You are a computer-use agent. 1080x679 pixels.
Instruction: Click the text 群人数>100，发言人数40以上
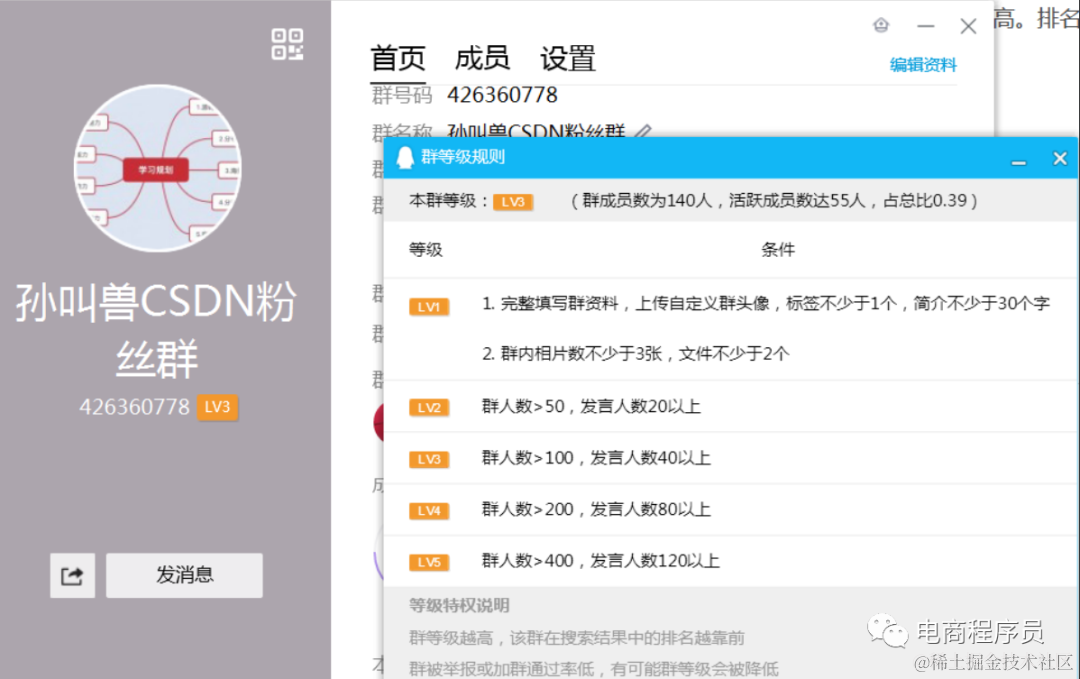click(x=596, y=458)
